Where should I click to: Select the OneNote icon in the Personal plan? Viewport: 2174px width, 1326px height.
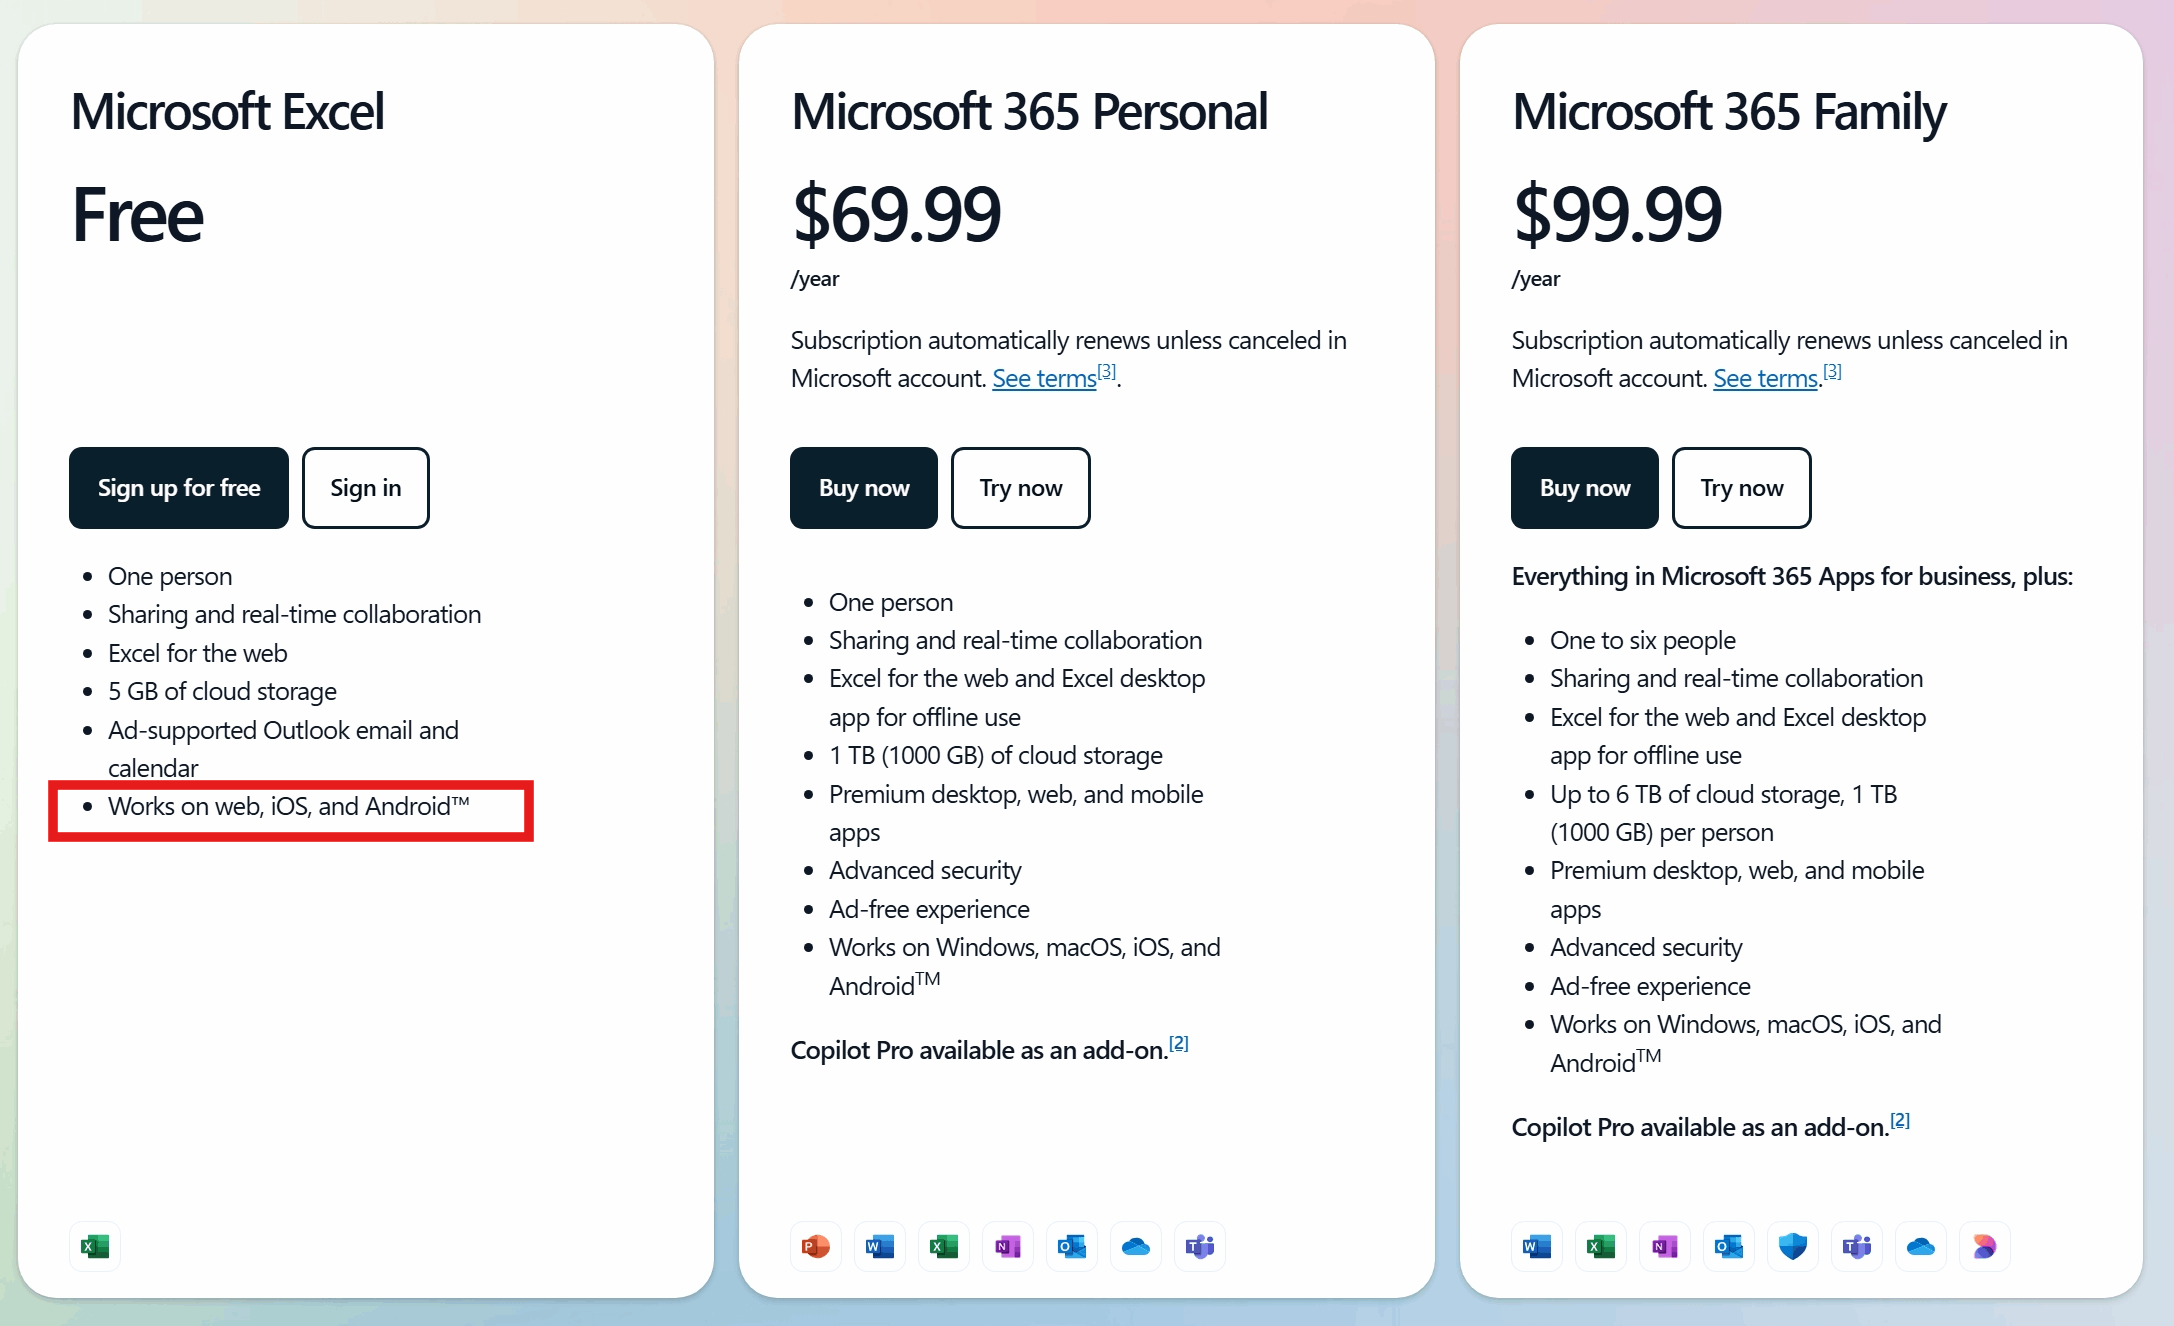tap(1008, 1246)
